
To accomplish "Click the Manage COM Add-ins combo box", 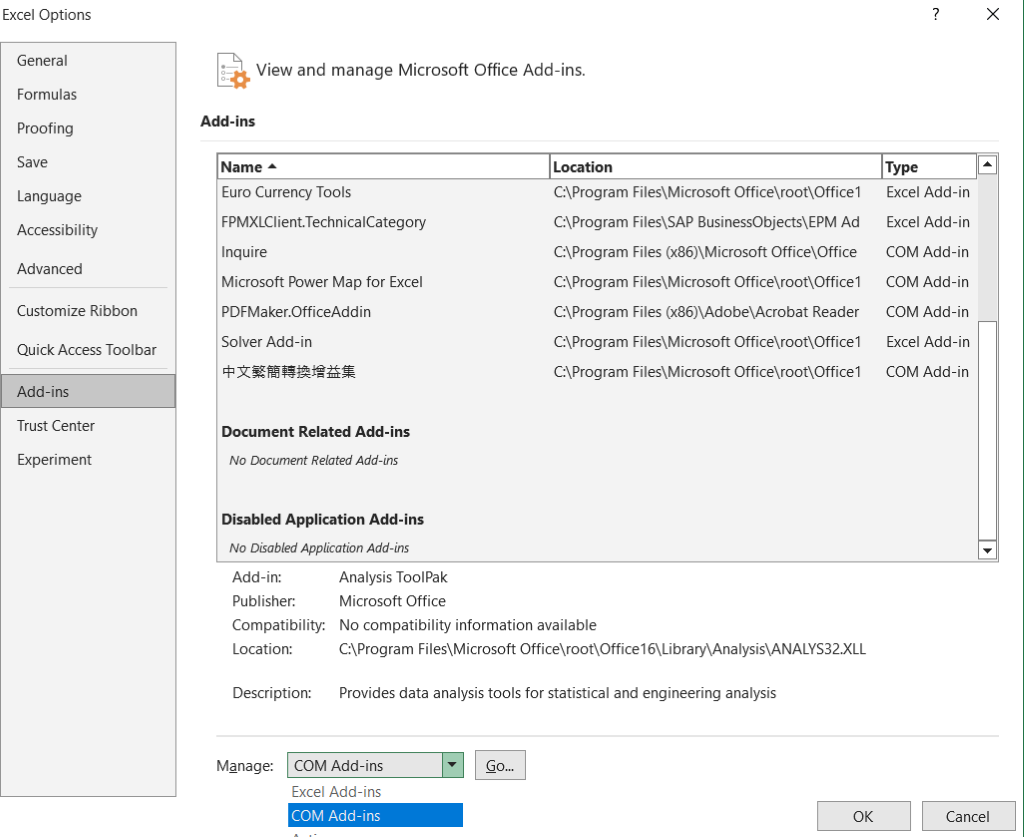I will pos(376,765).
